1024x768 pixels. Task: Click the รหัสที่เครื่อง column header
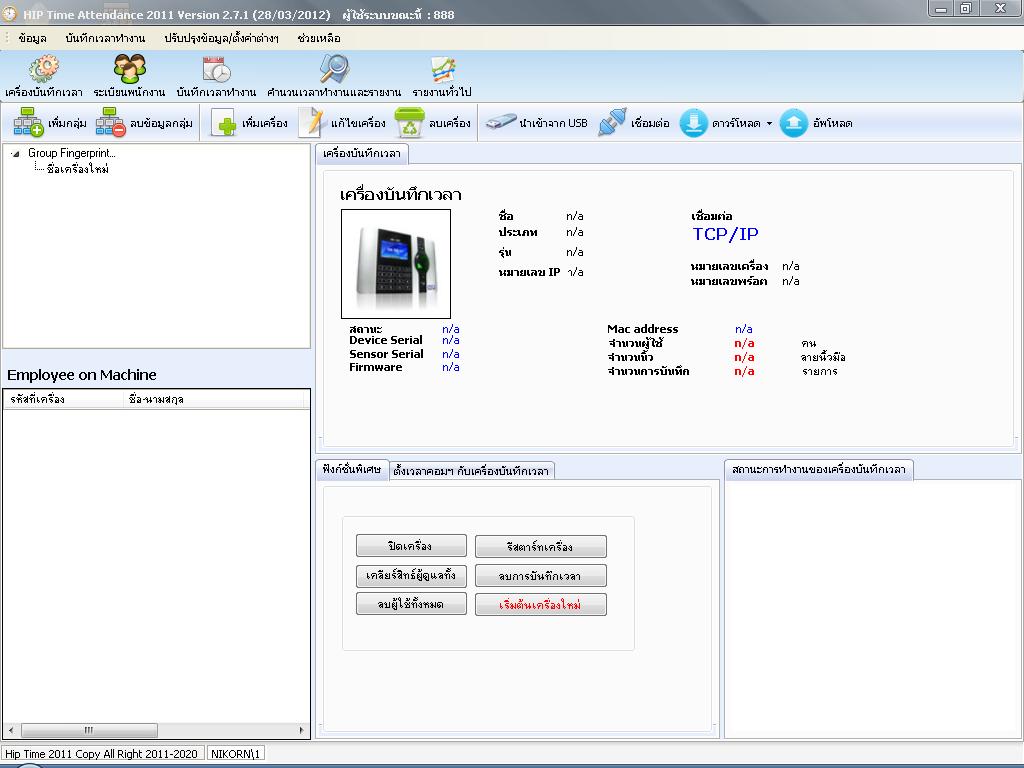63,399
